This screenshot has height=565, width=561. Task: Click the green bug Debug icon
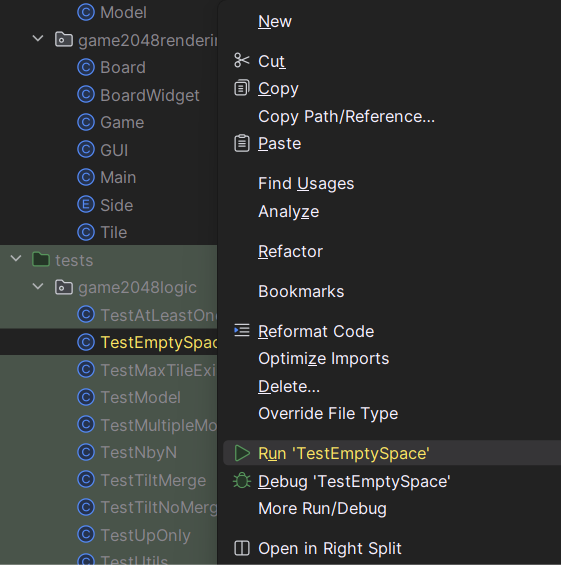[x=242, y=481]
